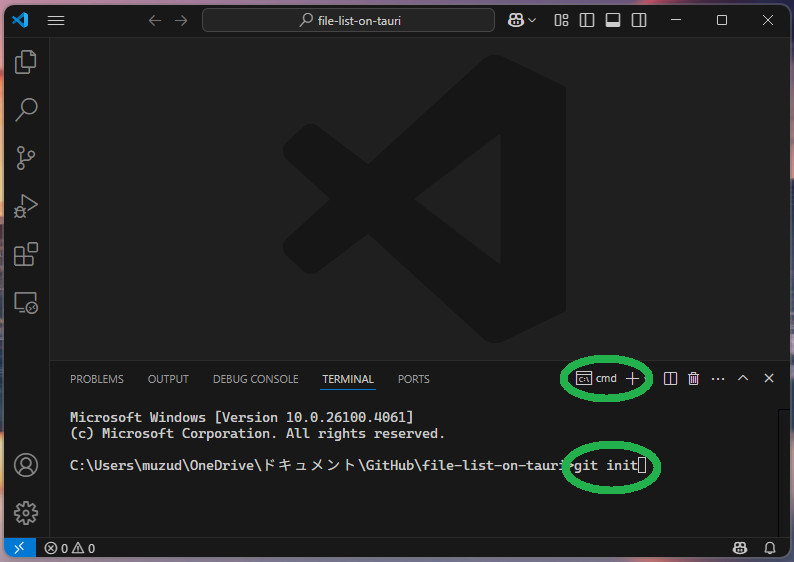
Task: Open the Search view
Action: point(25,109)
